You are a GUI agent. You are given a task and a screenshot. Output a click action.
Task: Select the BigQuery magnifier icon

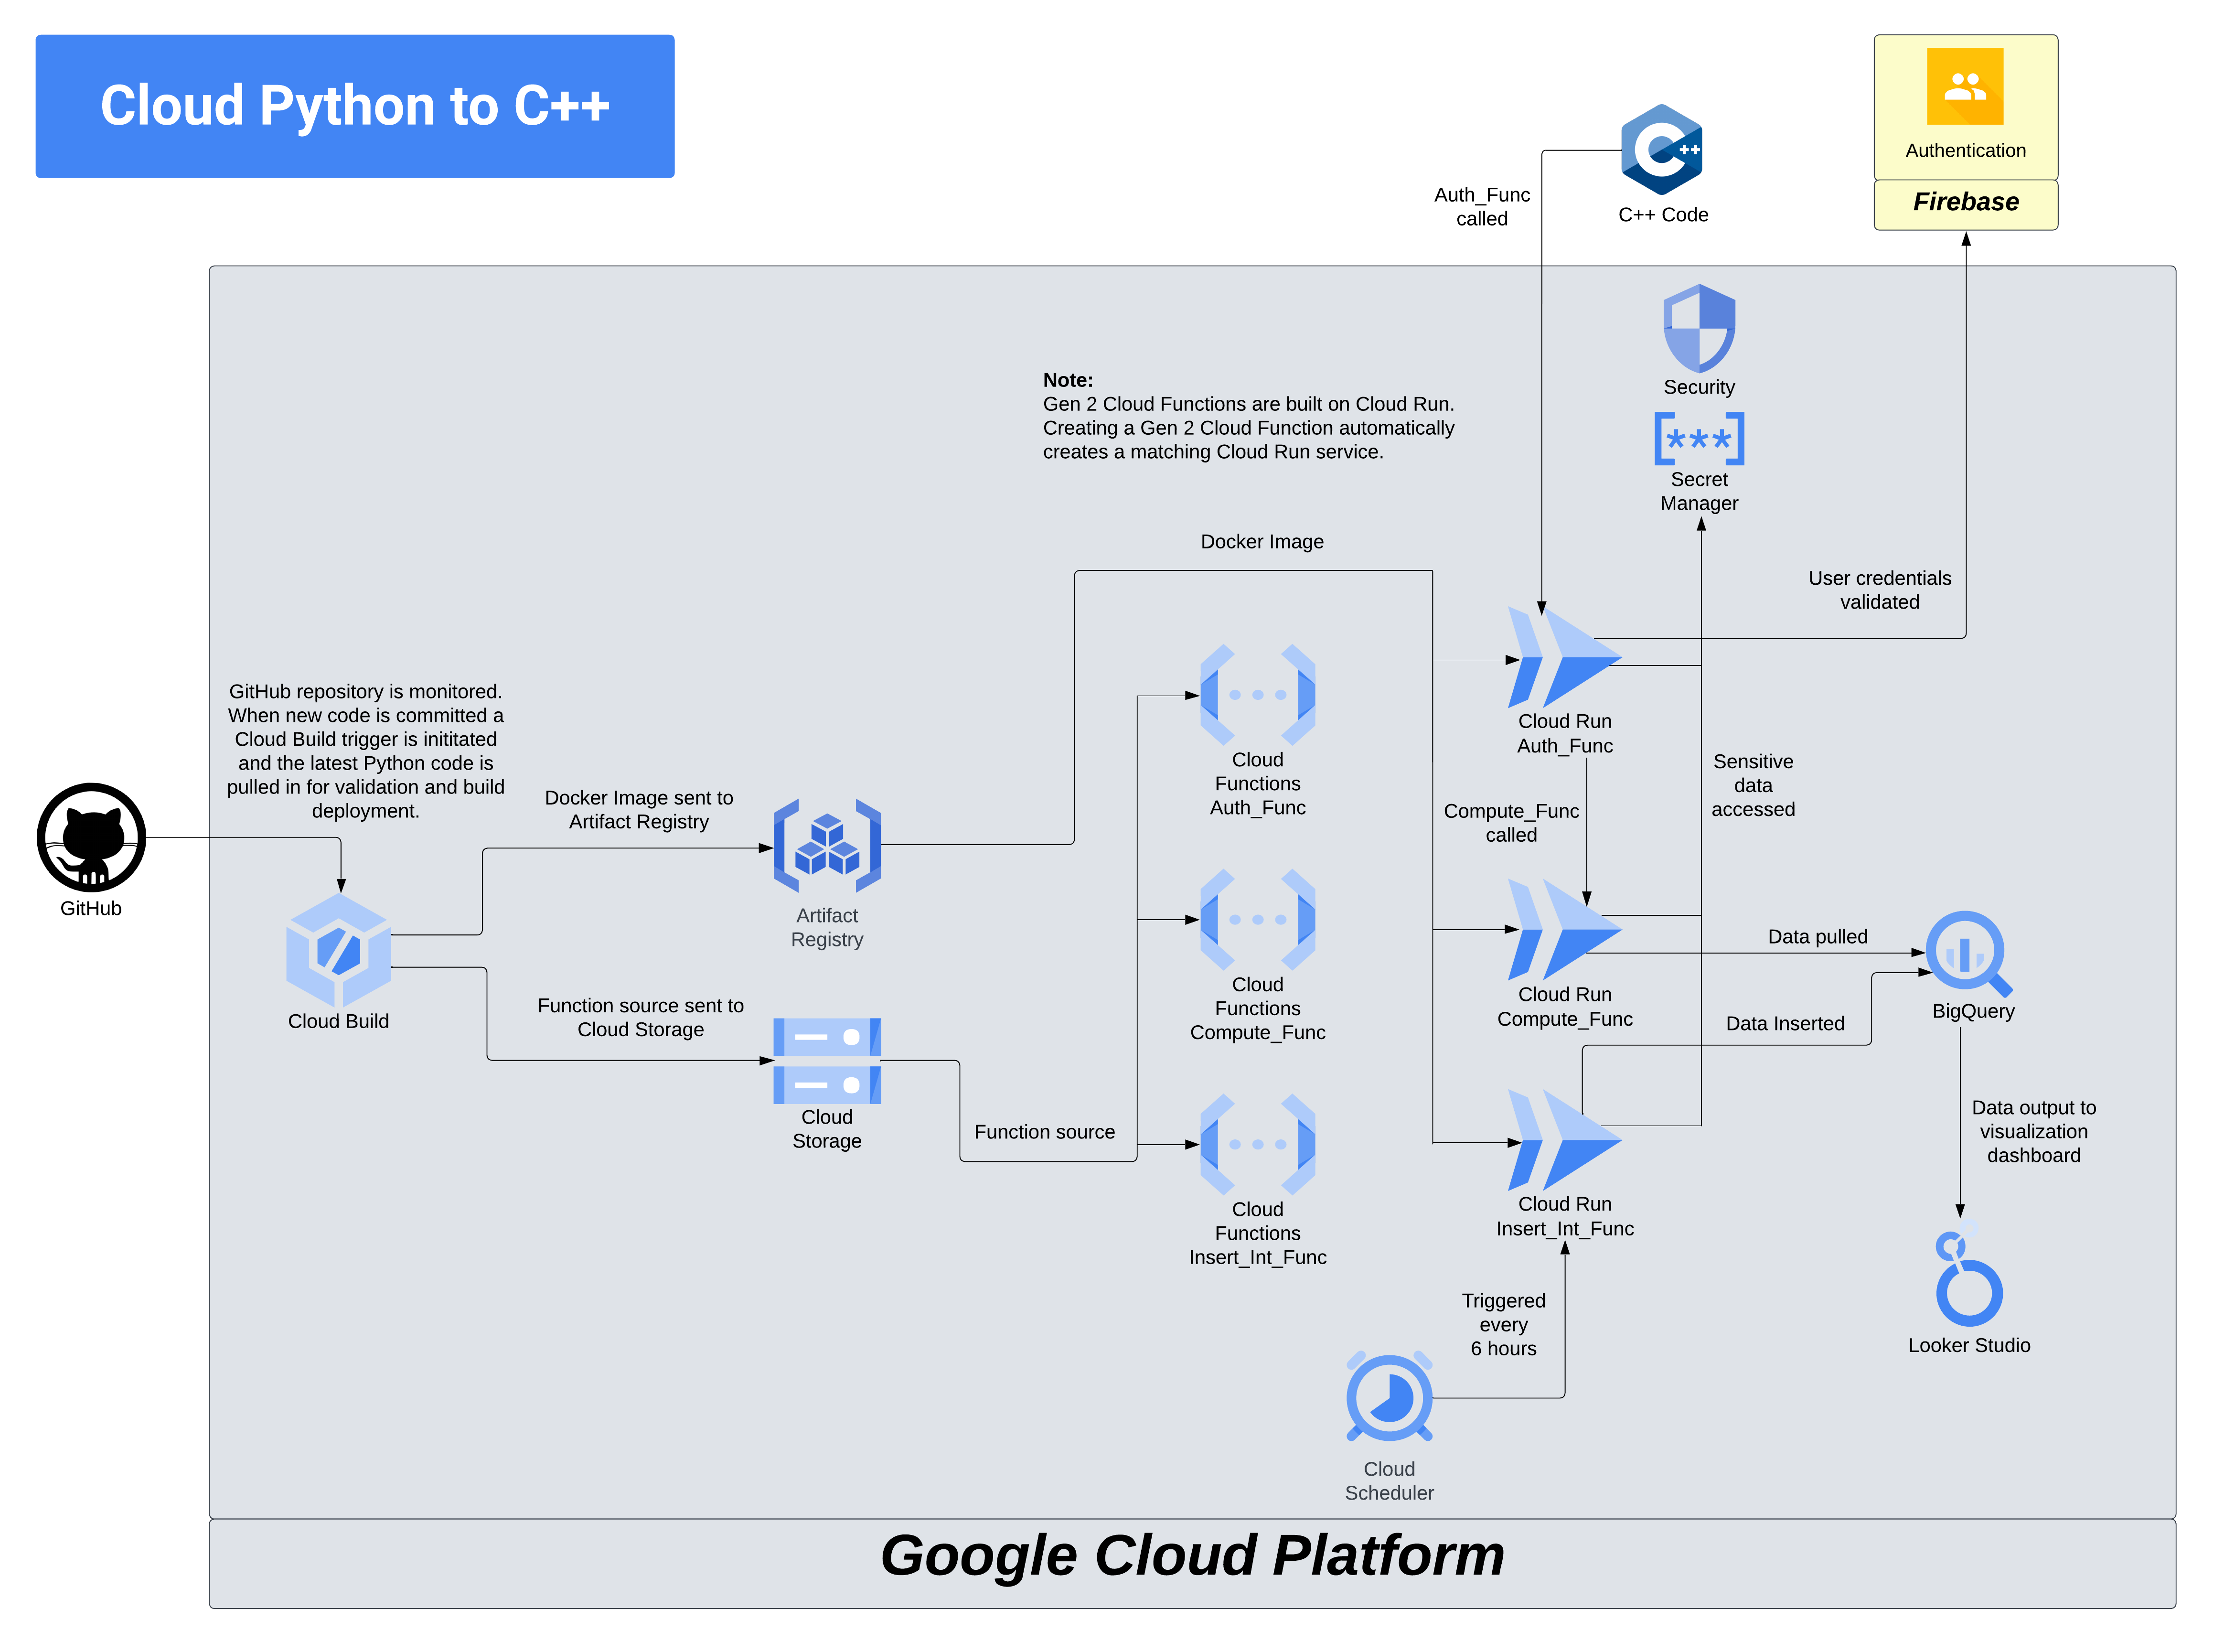pyautogui.click(x=1967, y=953)
